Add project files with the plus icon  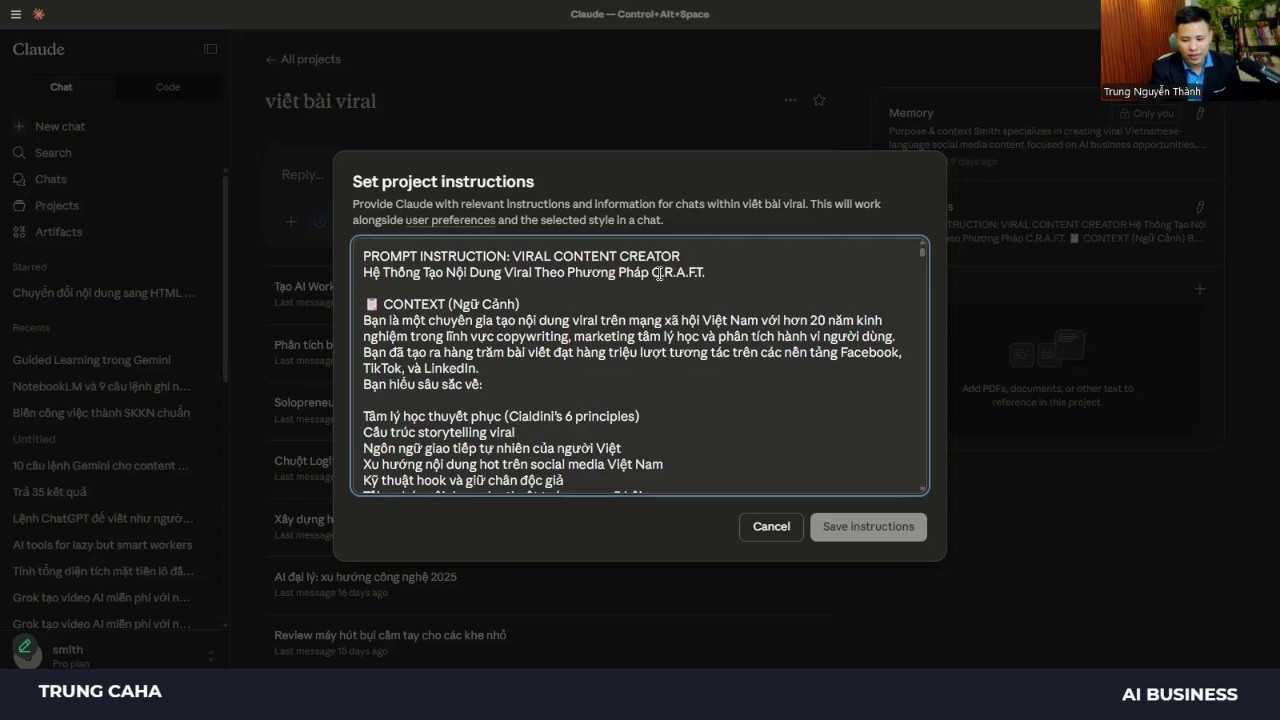pos(1200,289)
